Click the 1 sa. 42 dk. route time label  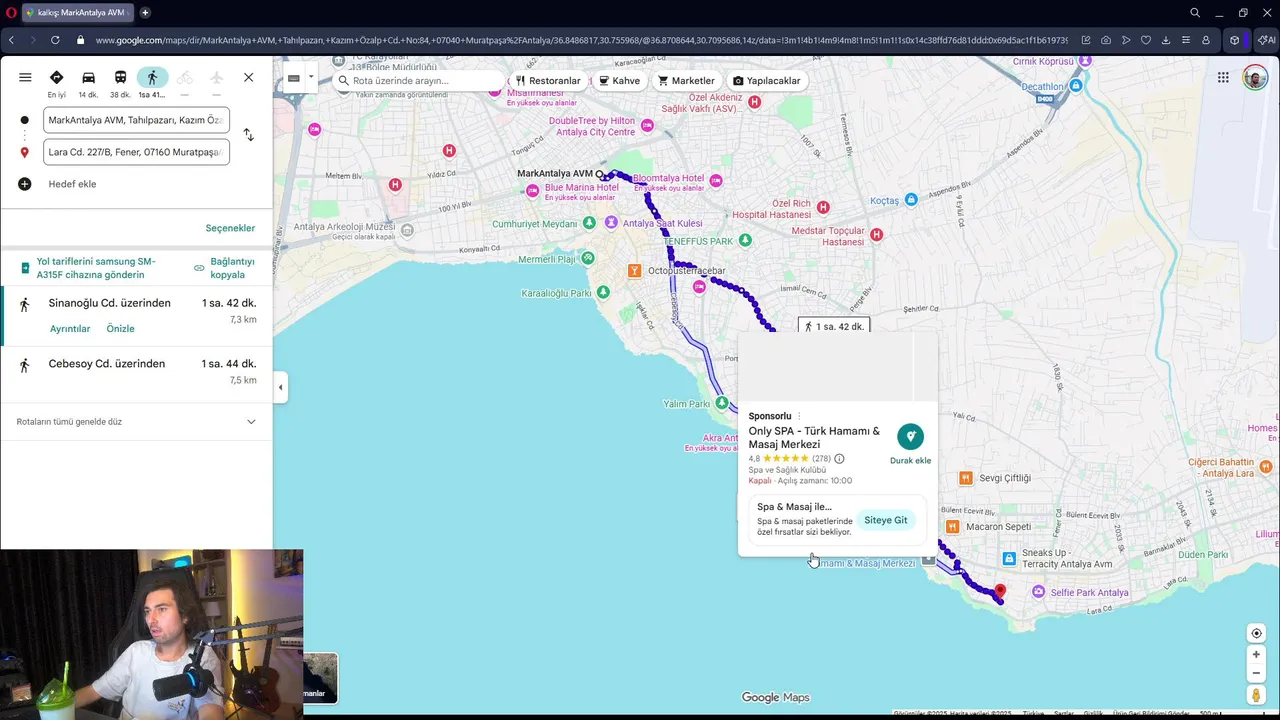[x=833, y=327]
